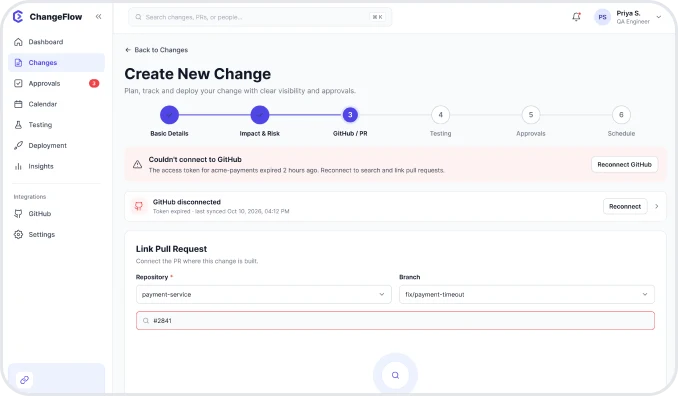Open Deployment from the sidebar
678x396 pixels.
56,146
